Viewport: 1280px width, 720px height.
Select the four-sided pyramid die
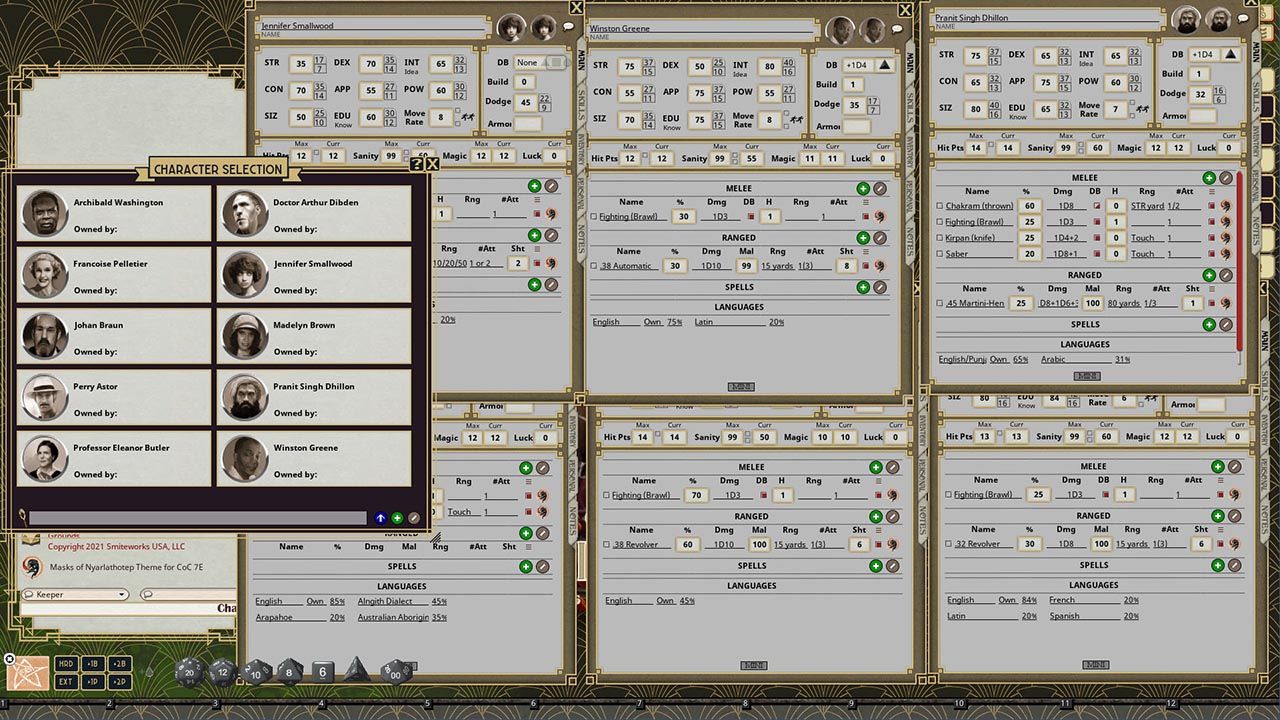coord(357,670)
